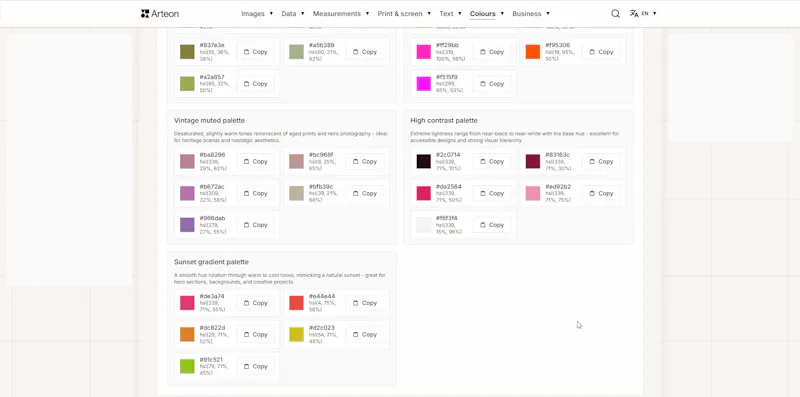The height and width of the screenshot is (397, 800).
Task: Copy the #ed92b2 pink colour
Action: (602, 193)
